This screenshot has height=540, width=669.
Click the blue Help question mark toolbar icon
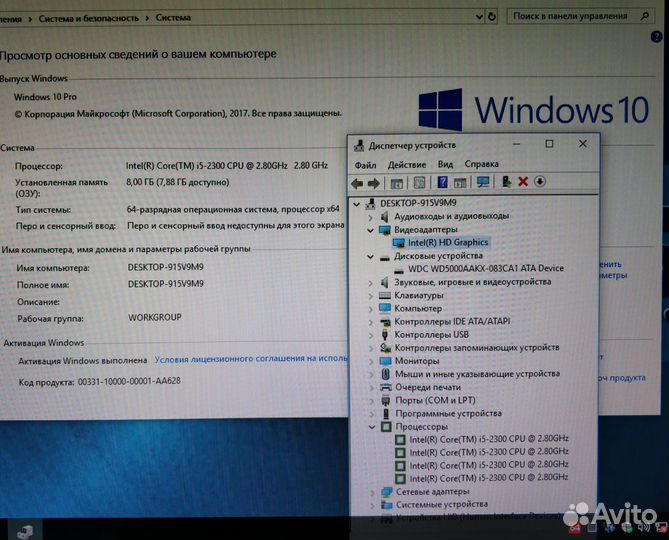[442, 182]
